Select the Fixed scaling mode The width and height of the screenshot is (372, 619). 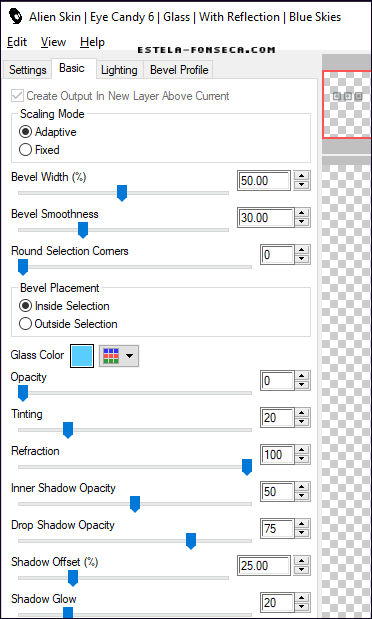pos(39,150)
